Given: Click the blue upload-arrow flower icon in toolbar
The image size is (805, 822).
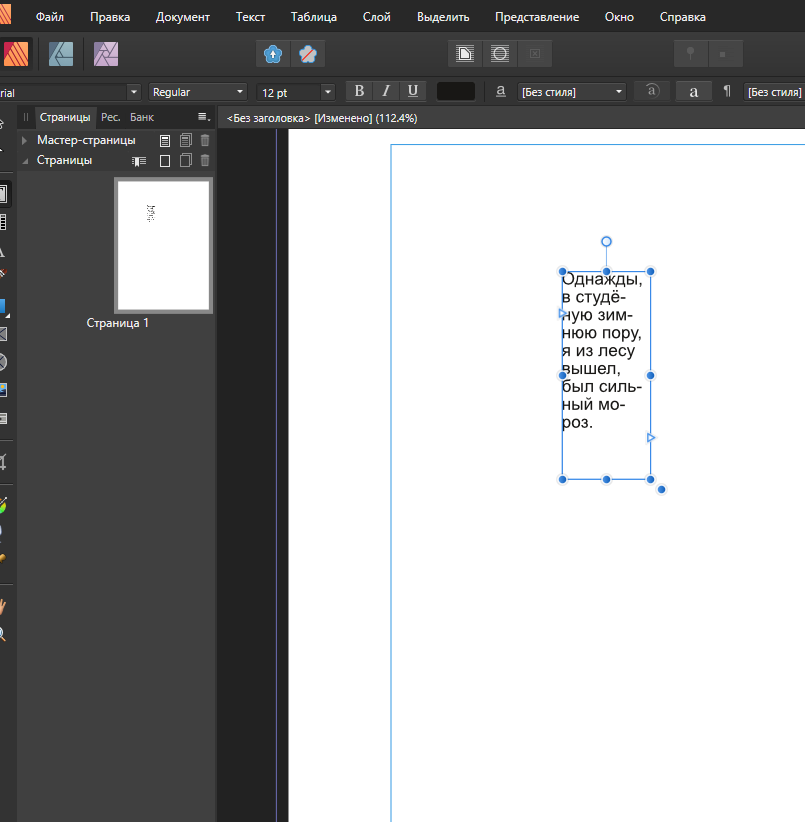Looking at the screenshot, I should (x=273, y=54).
